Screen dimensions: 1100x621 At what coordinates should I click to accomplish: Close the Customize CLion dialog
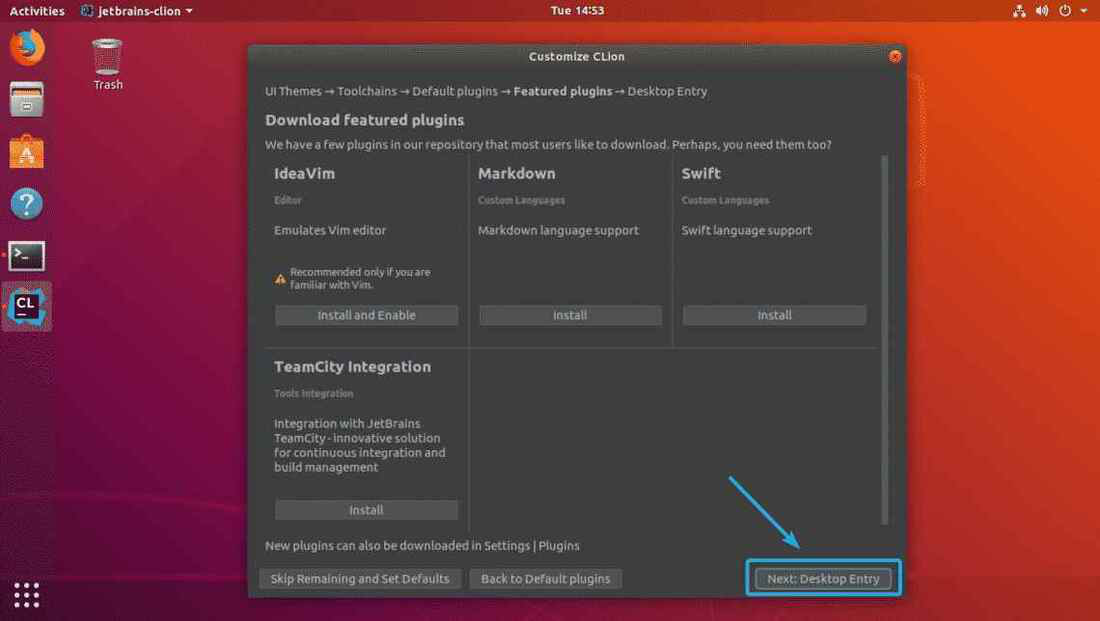coord(895,56)
